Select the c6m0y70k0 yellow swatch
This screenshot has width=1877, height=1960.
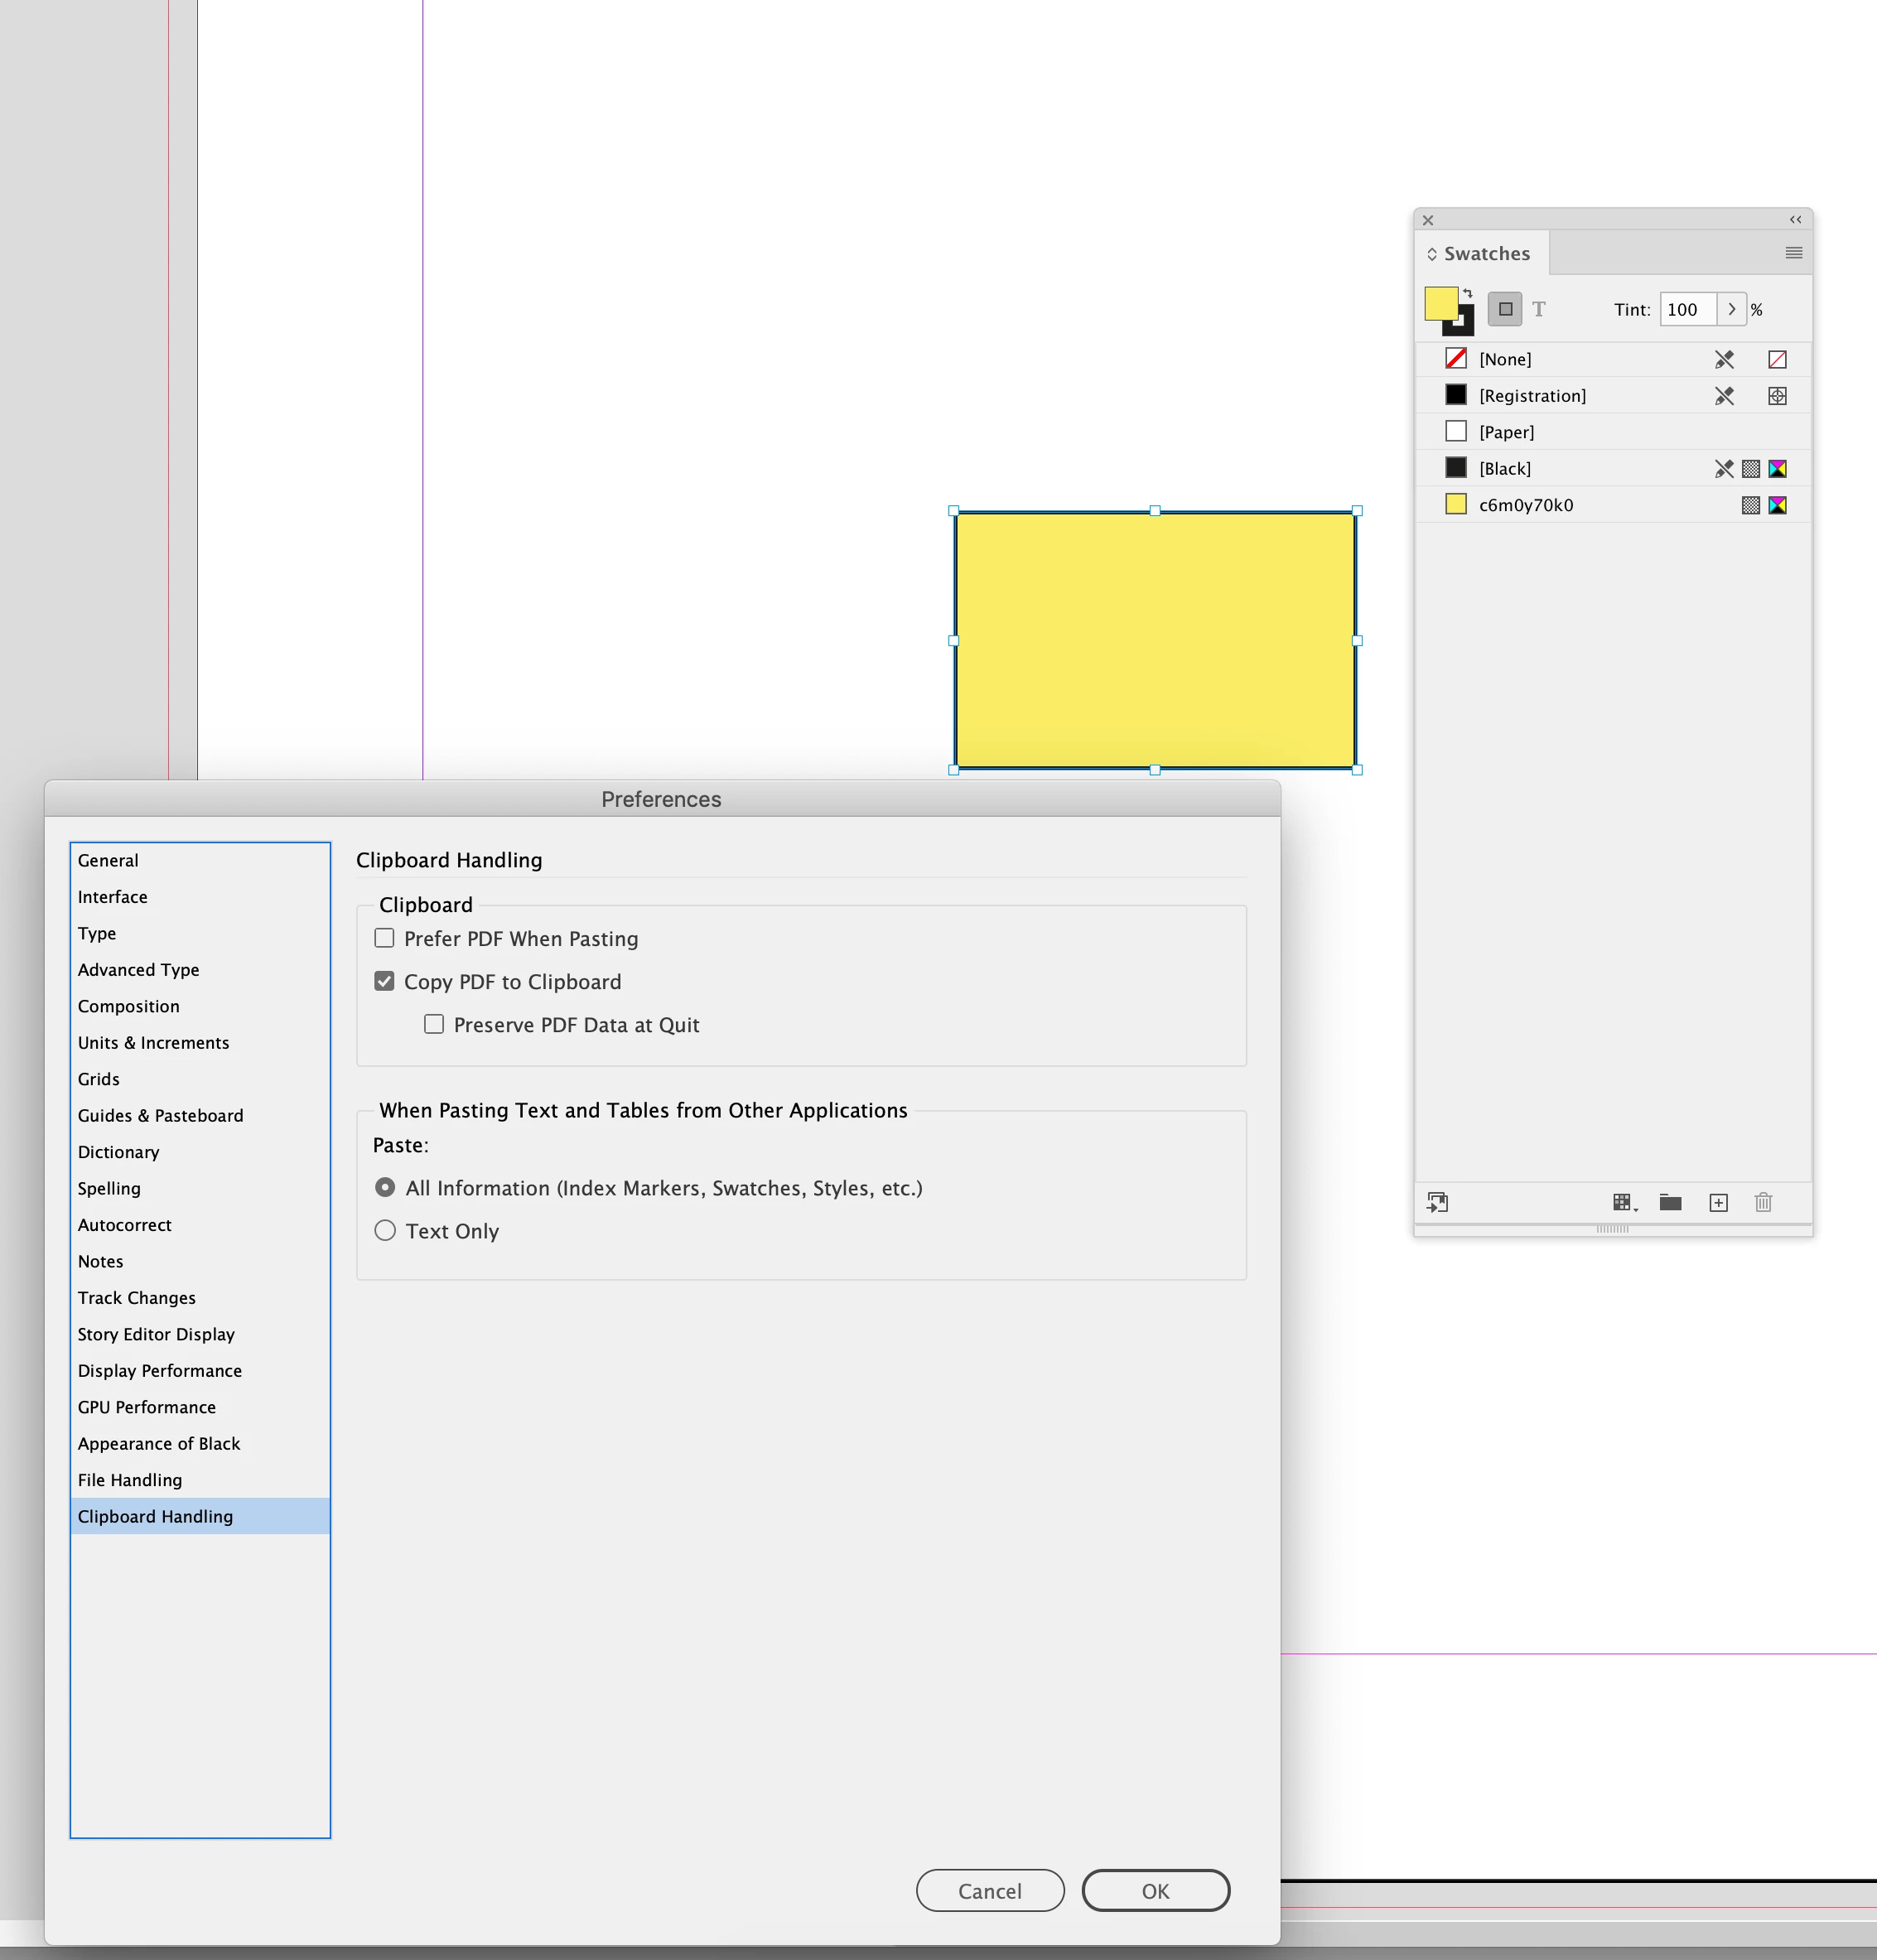click(1525, 505)
